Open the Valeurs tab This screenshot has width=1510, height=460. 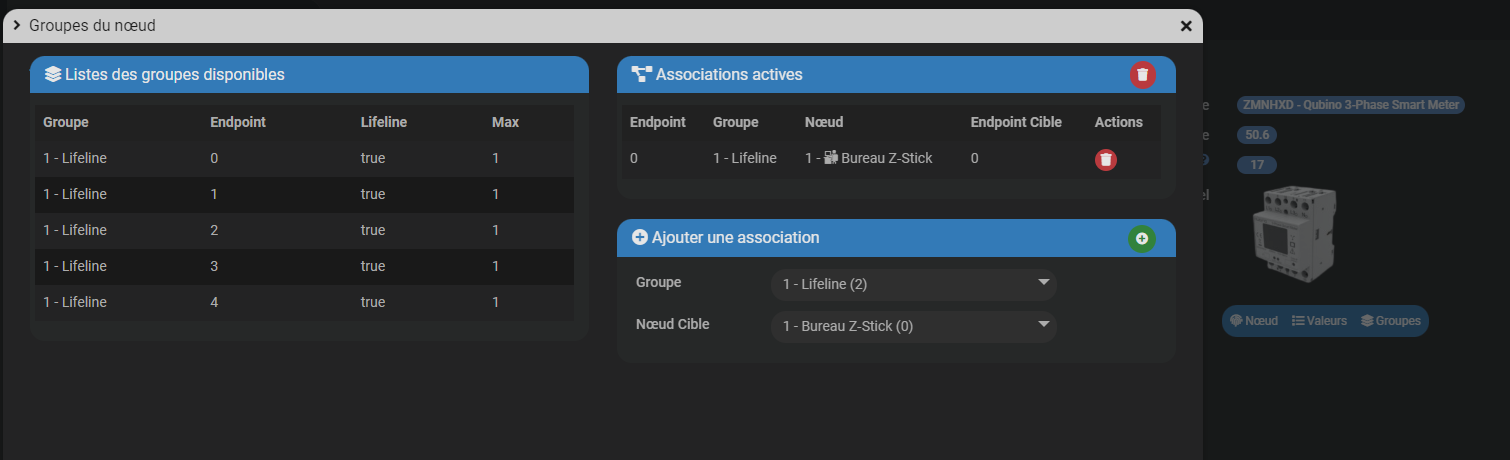pyautogui.click(x=1319, y=321)
